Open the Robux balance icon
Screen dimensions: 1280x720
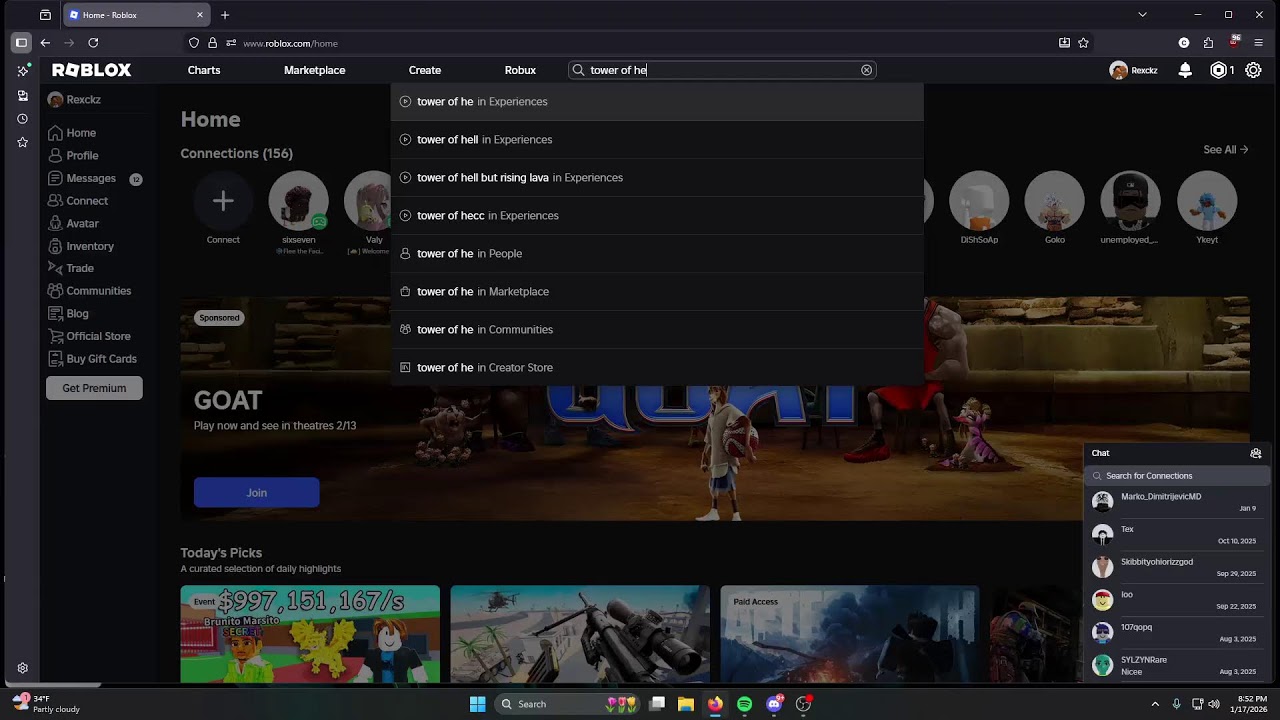click(1218, 70)
